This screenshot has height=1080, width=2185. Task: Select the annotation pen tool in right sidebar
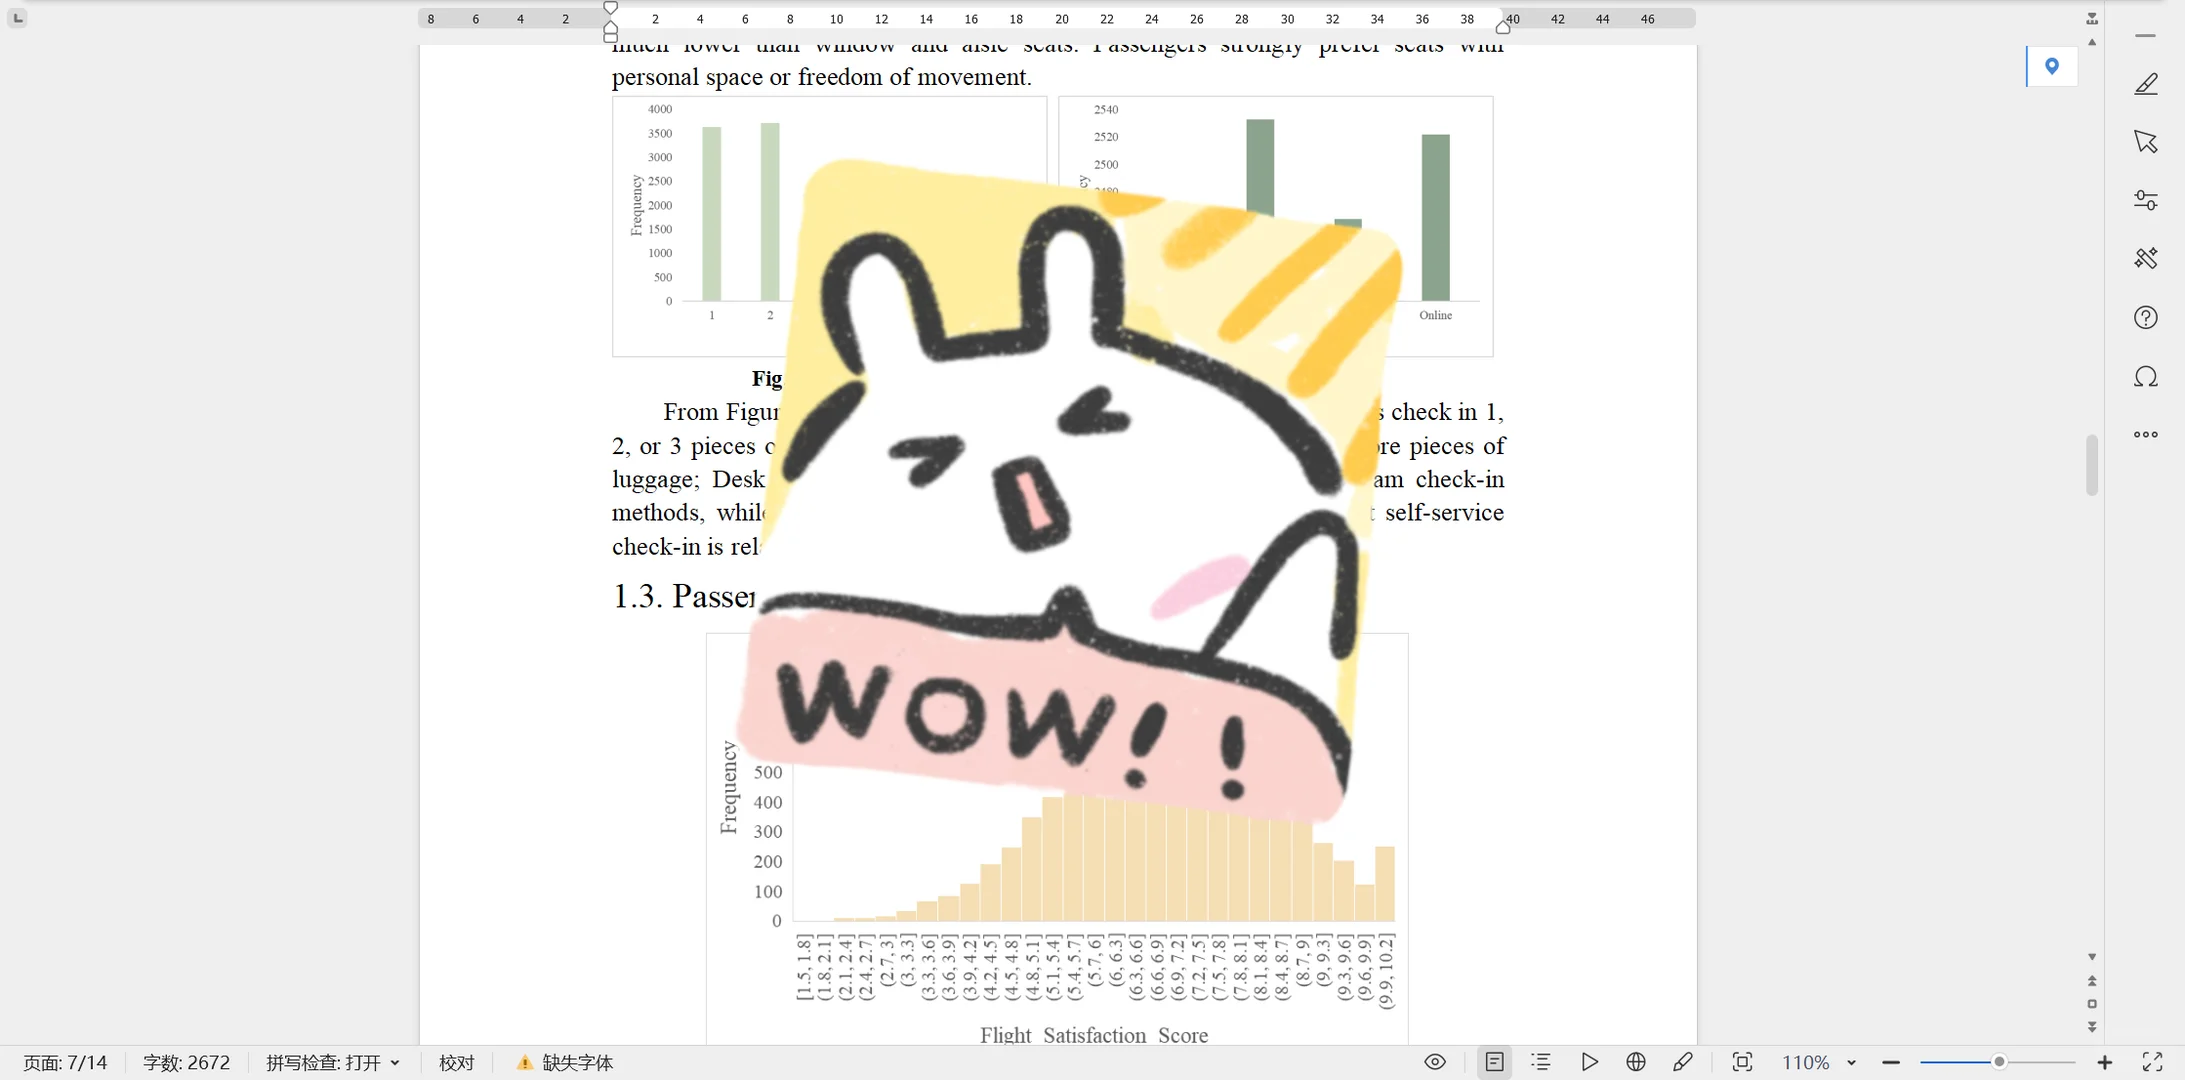click(x=2147, y=83)
